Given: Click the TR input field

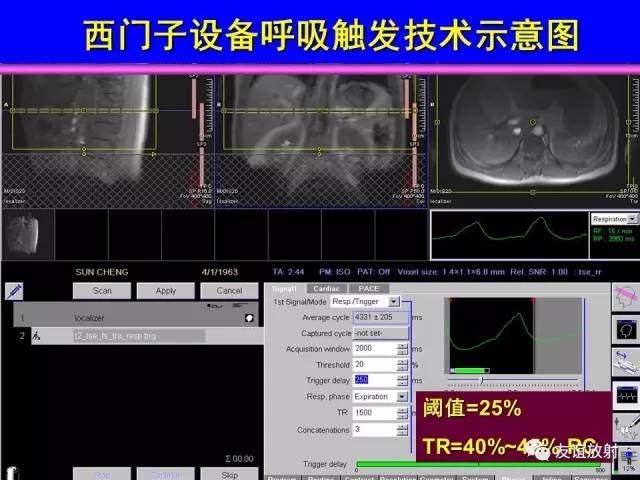Looking at the screenshot, I should (x=375, y=413).
